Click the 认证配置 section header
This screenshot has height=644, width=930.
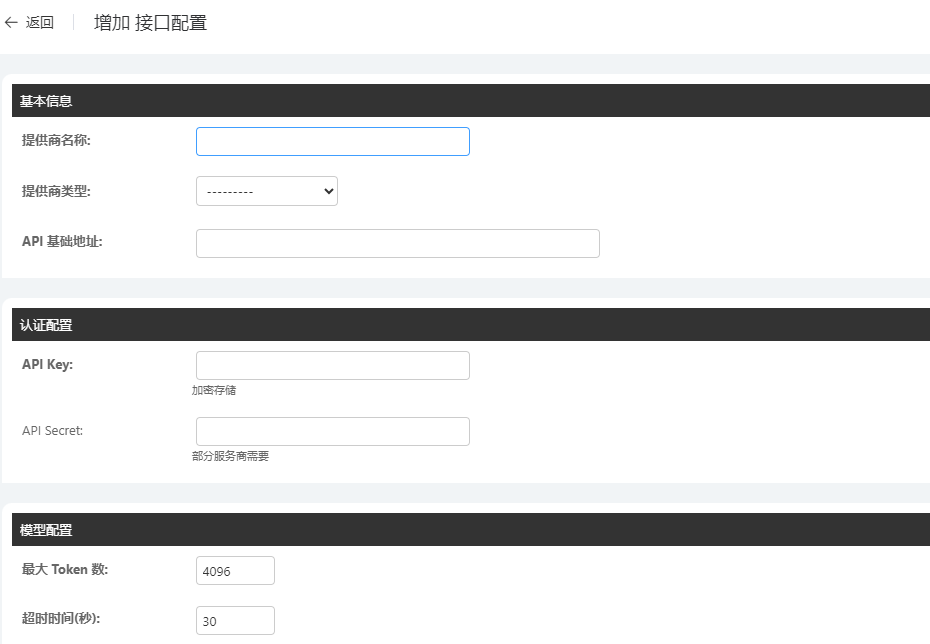pos(46,325)
